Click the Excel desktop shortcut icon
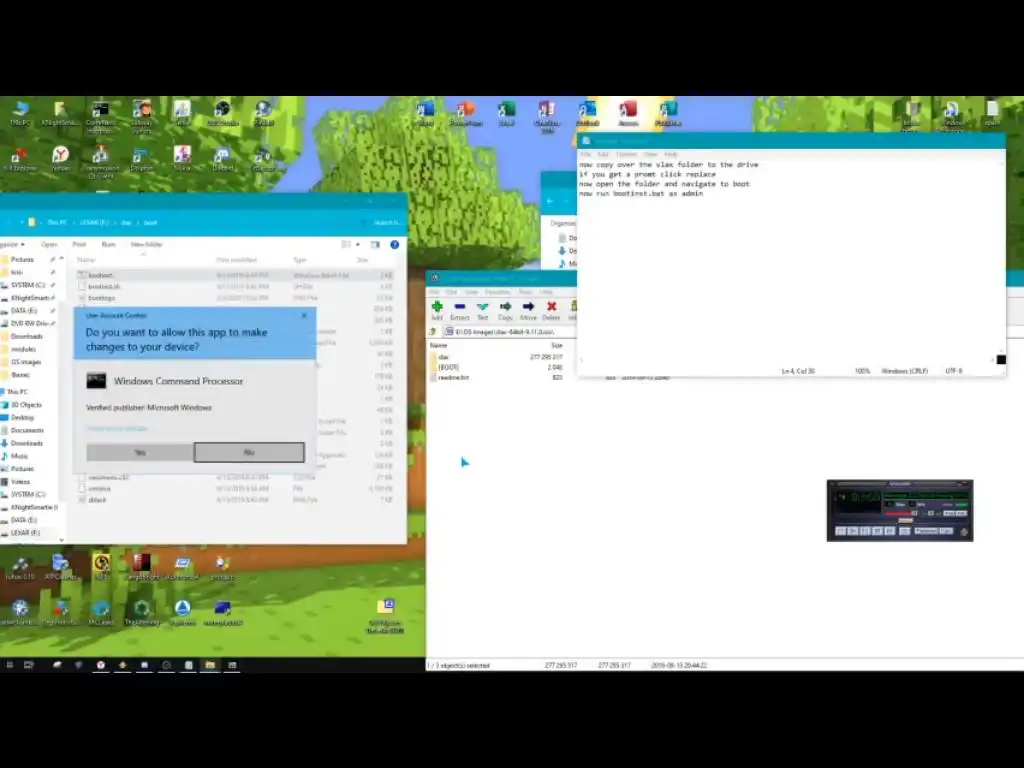Image resolution: width=1024 pixels, height=768 pixels. pos(506,114)
